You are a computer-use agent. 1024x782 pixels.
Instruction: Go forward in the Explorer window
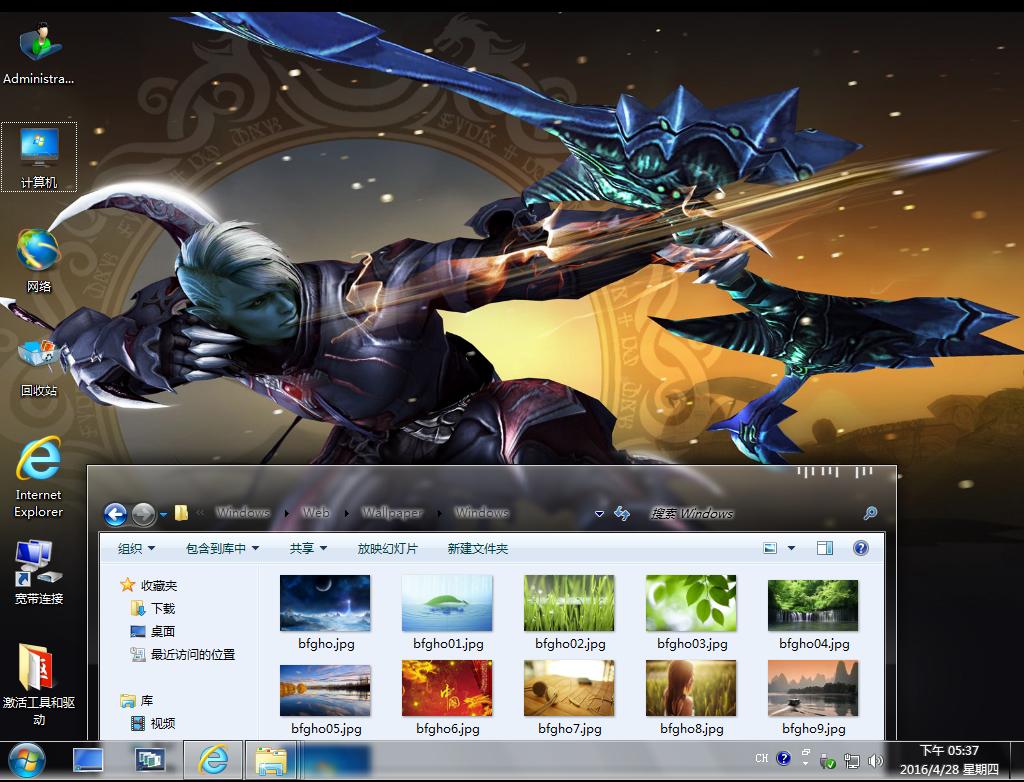click(x=143, y=514)
